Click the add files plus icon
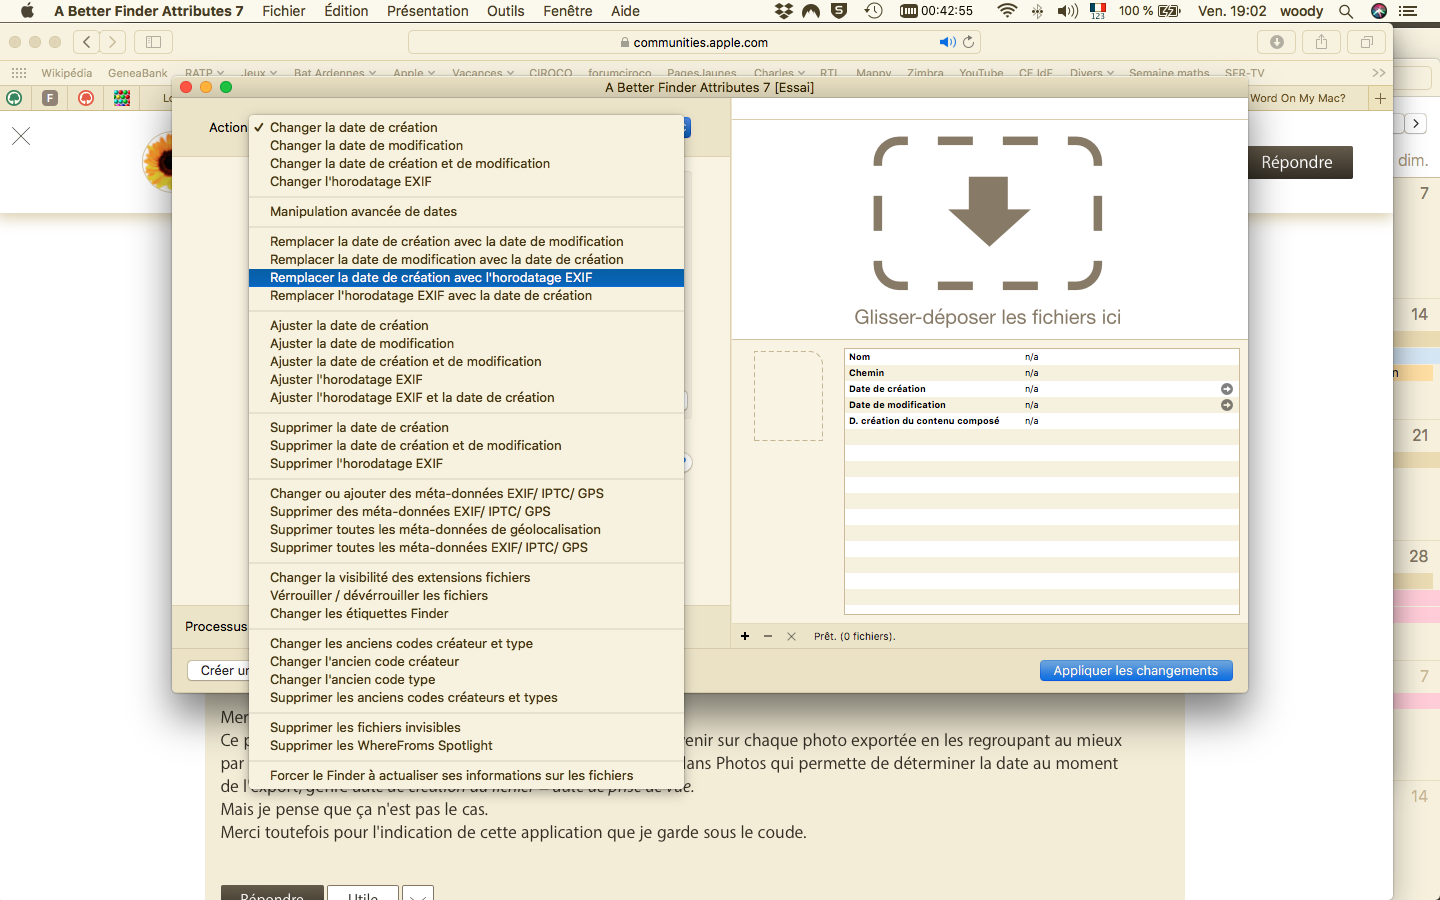This screenshot has width=1440, height=900. tap(745, 636)
